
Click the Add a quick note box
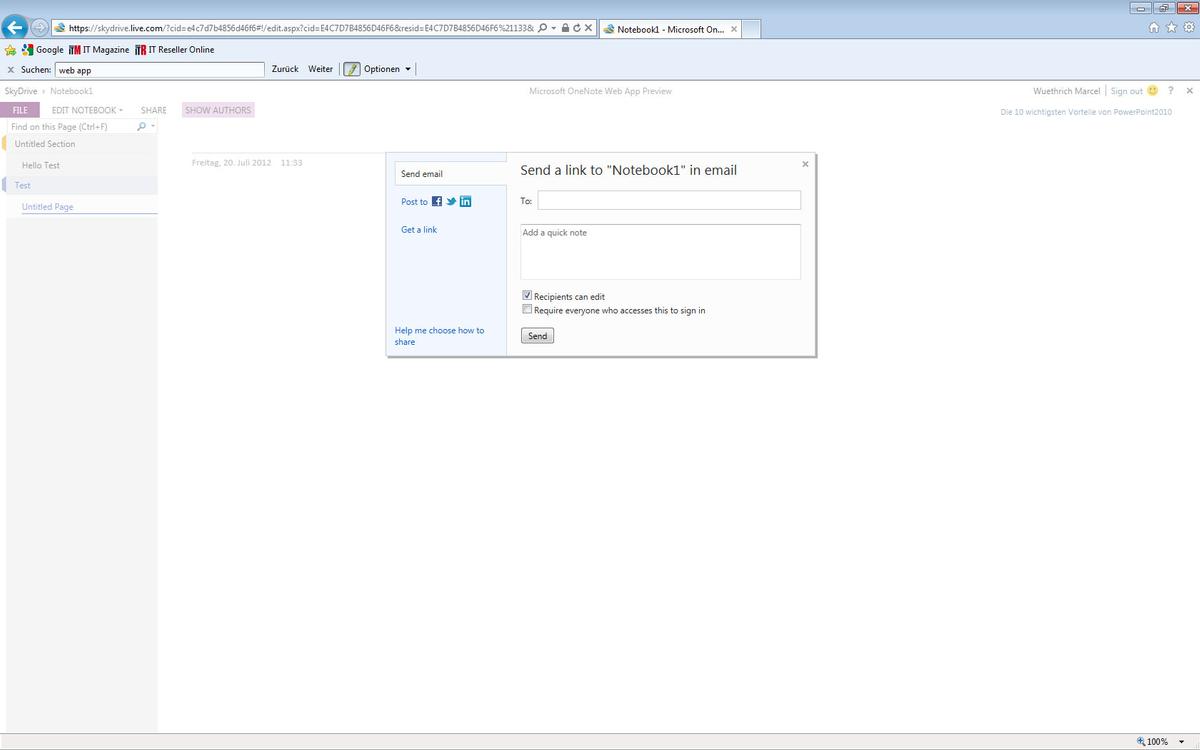click(x=661, y=252)
